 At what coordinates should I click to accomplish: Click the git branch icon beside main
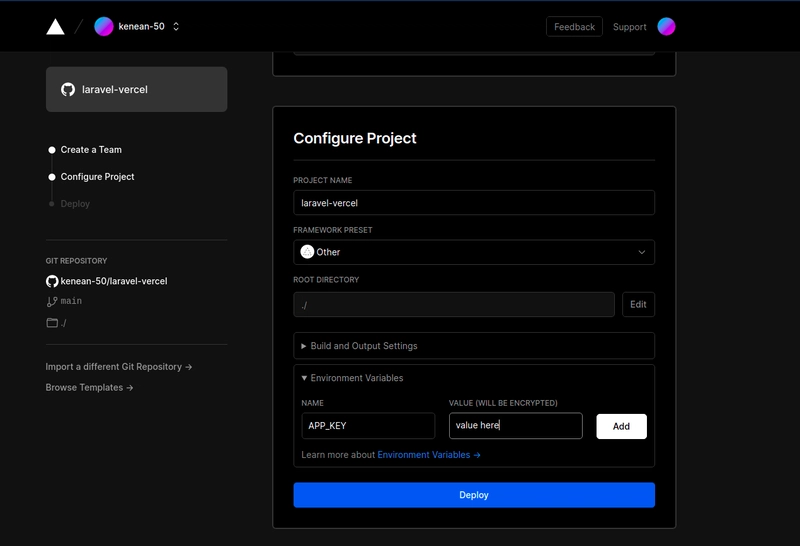pyautogui.click(x=52, y=302)
